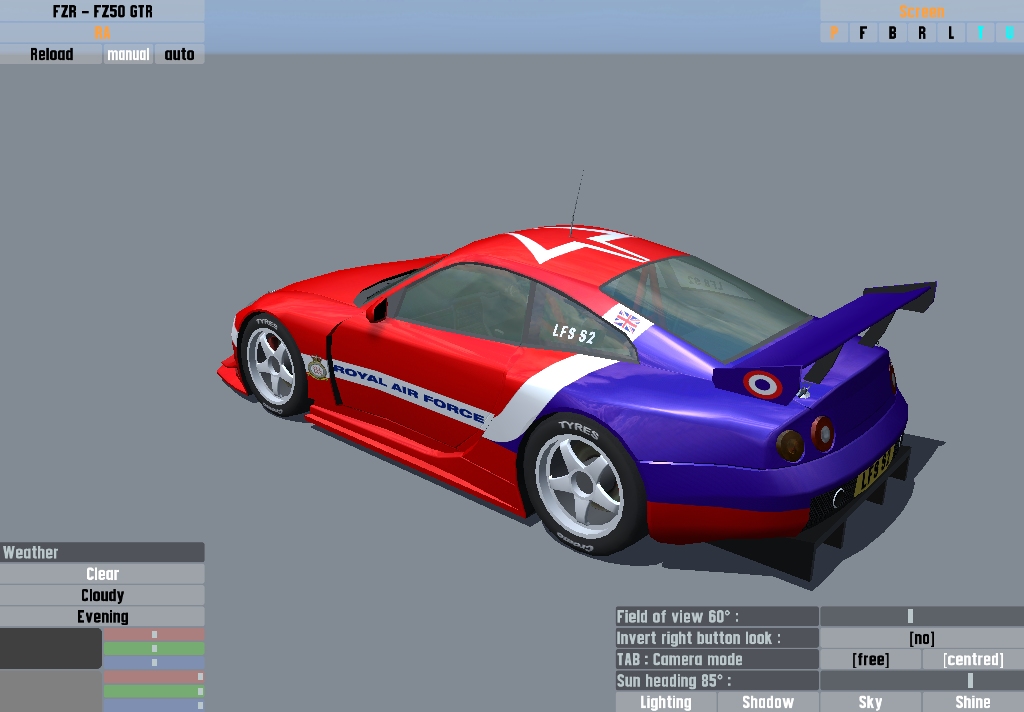Select the Cloudy weather option
Image resolution: width=1024 pixels, height=712 pixels.
tap(102, 596)
